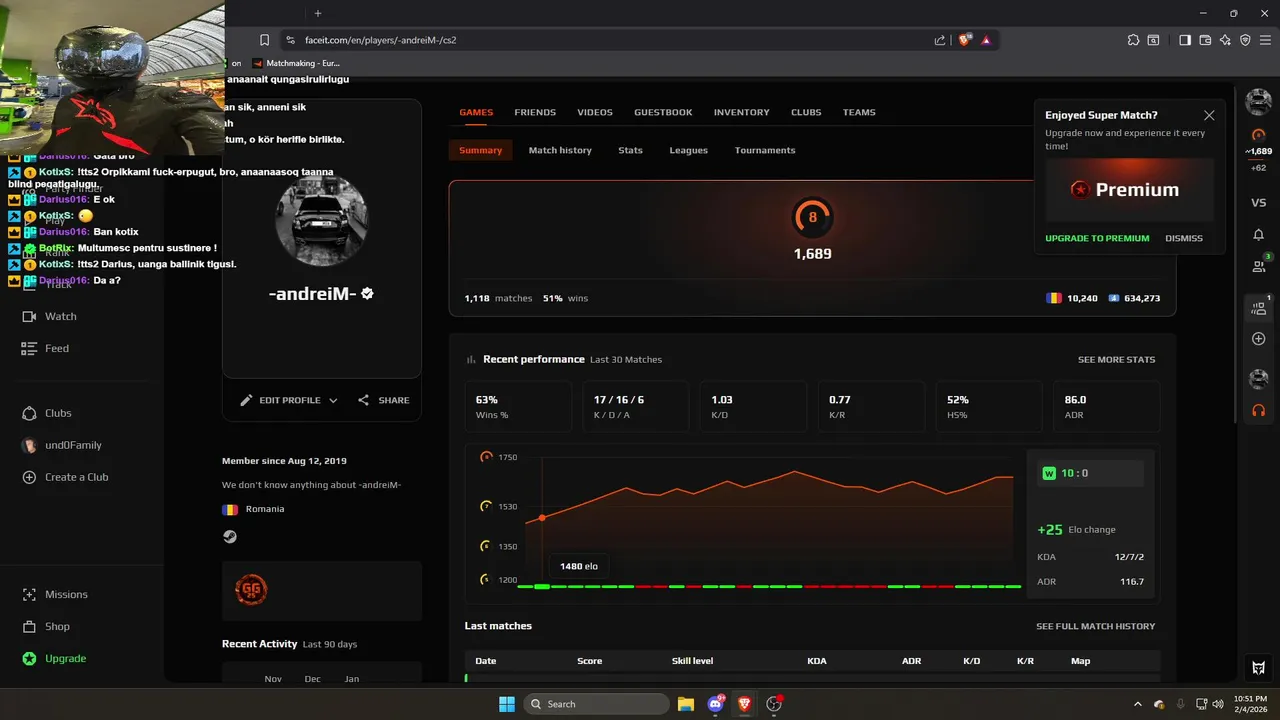Open the Guestbook tab
The height and width of the screenshot is (720, 1280).
tap(663, 112)
